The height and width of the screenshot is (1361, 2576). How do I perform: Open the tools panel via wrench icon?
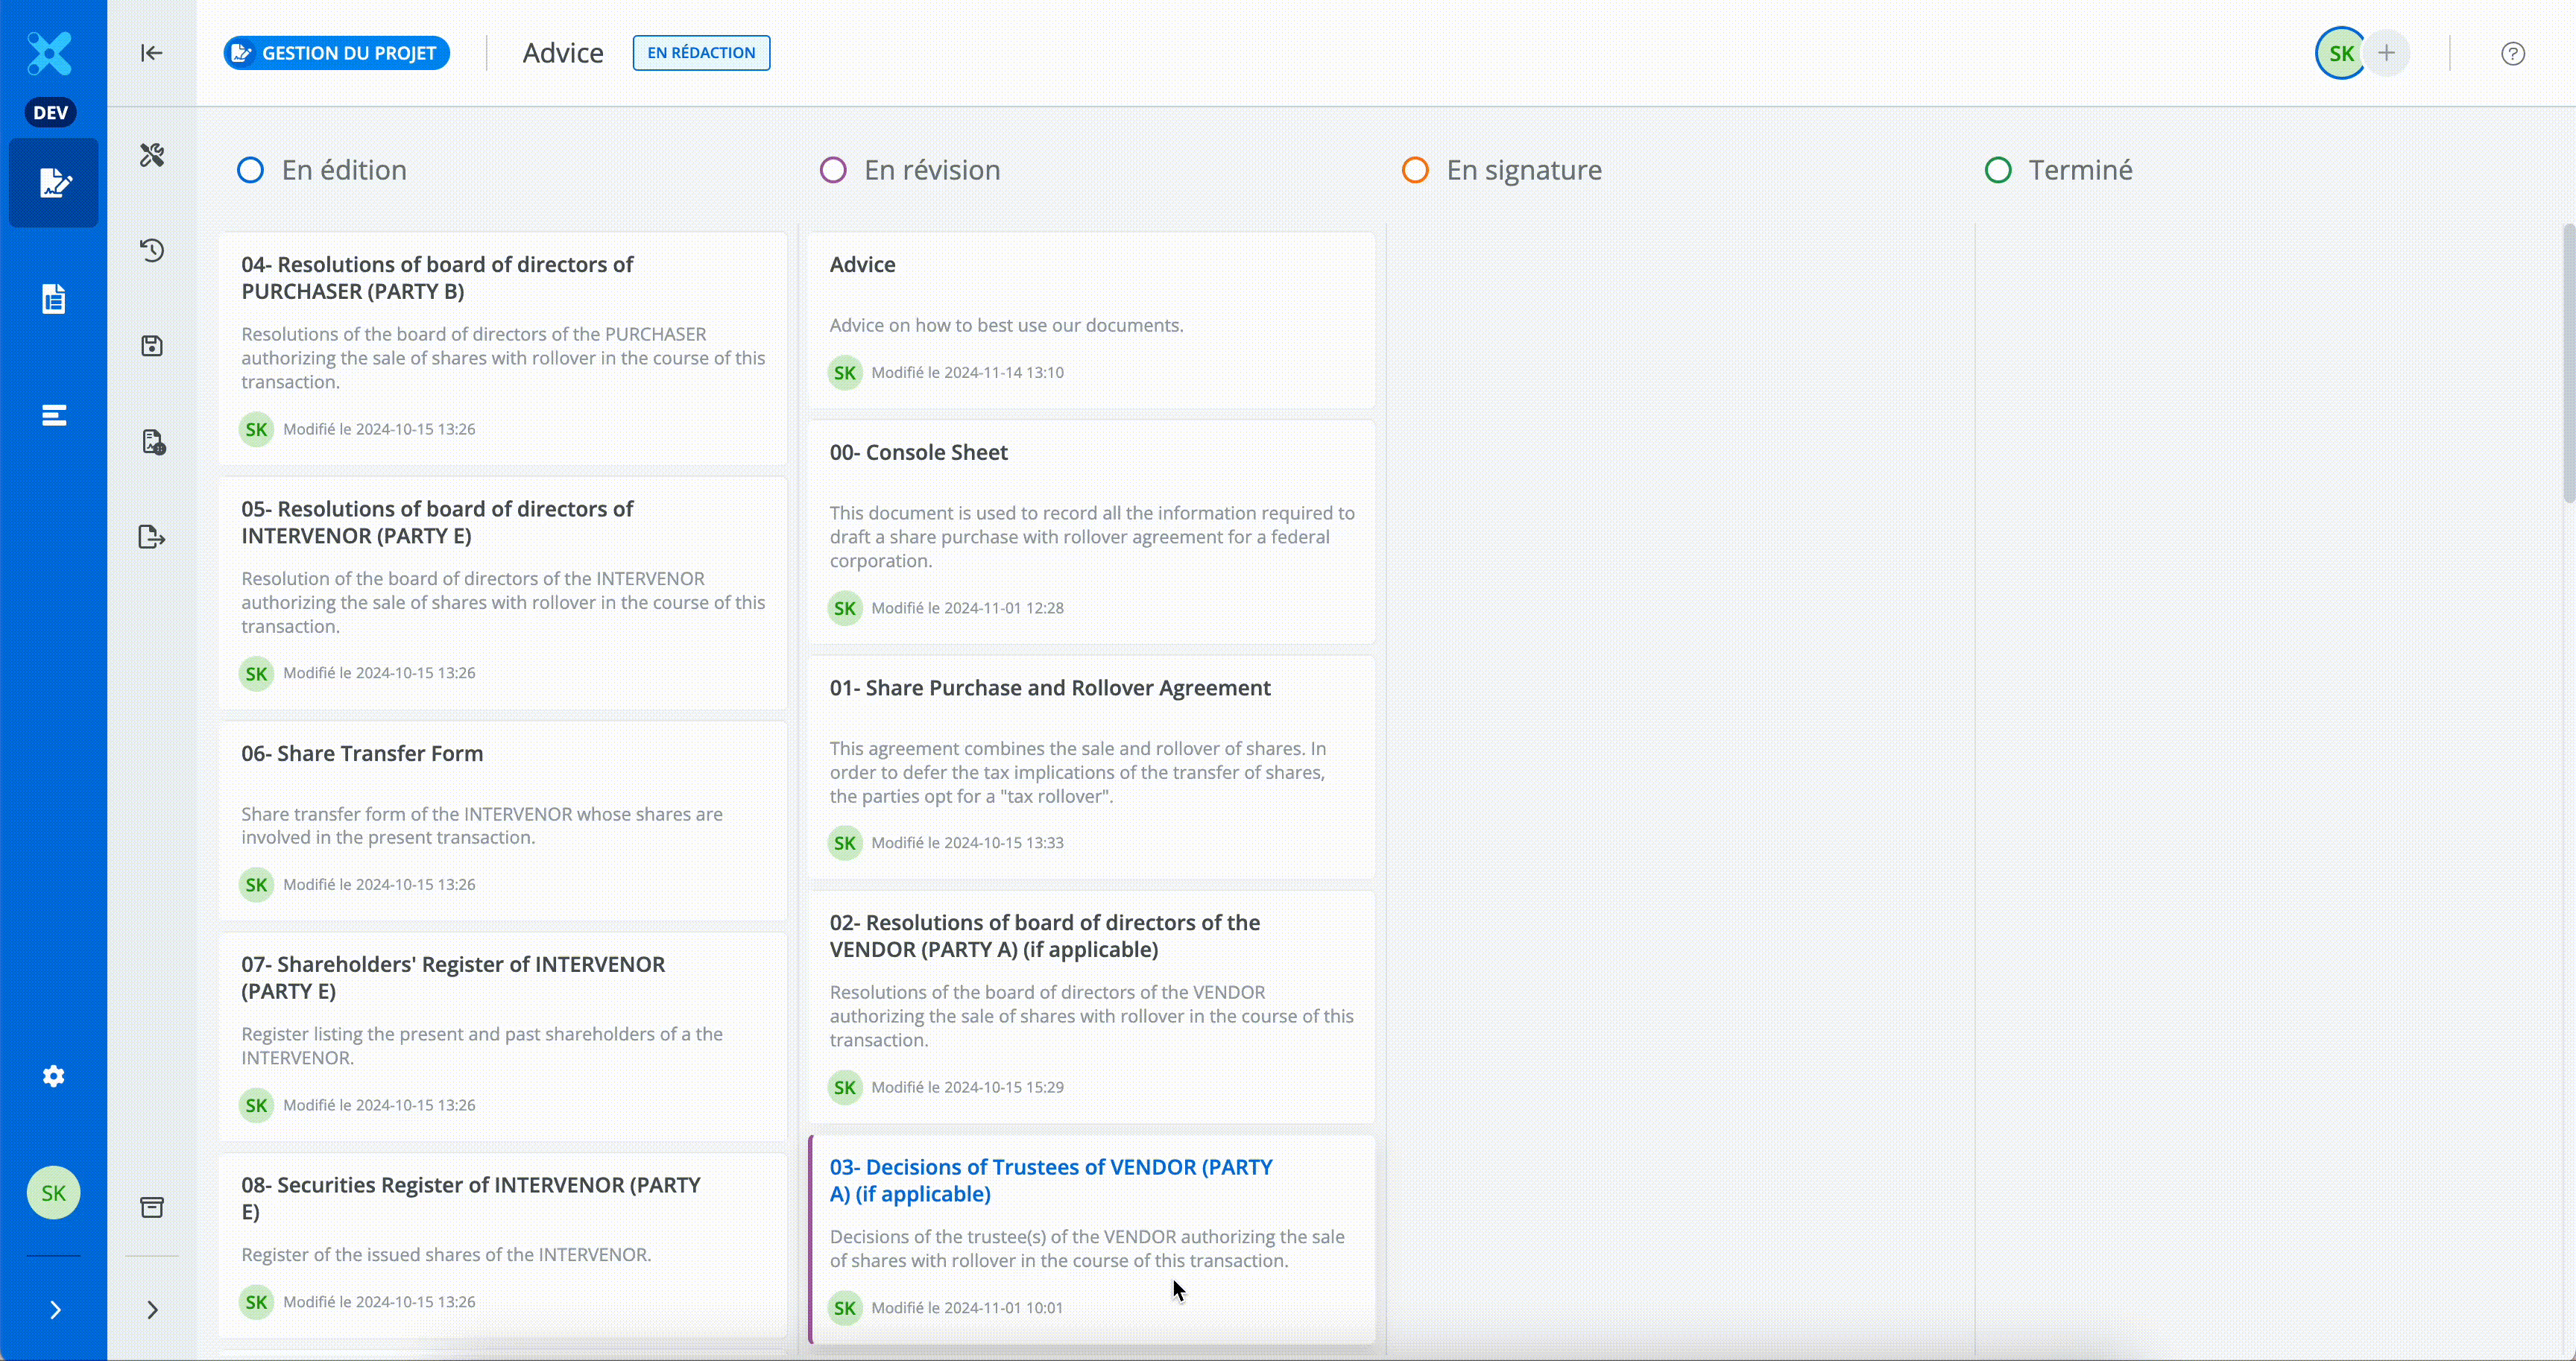coord(152,154)
